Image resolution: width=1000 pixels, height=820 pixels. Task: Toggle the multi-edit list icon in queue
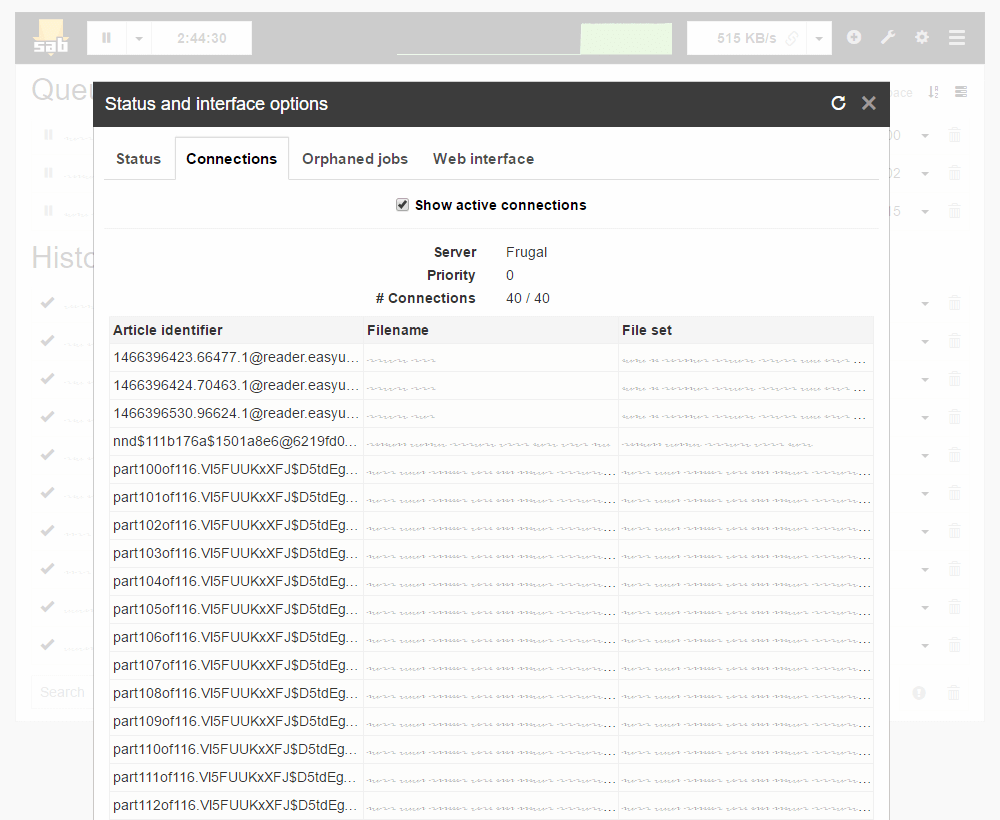[x=961, y=92]
